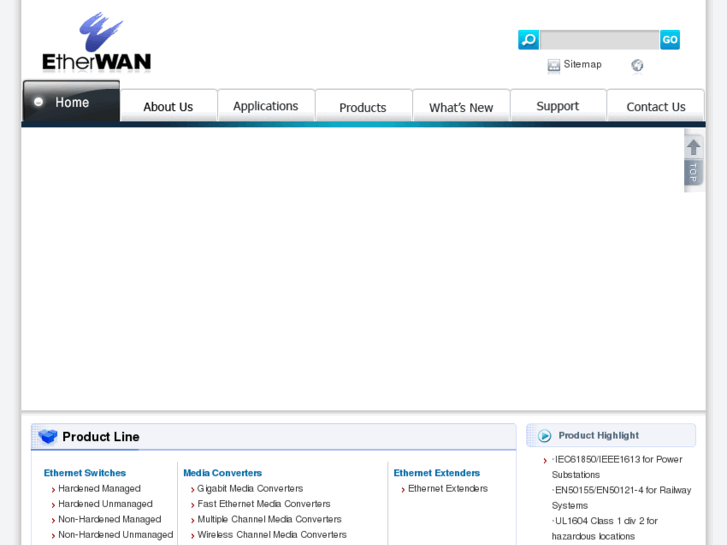Click the Sitemap icon
This screenshot has width=727, height=545.
554,65
